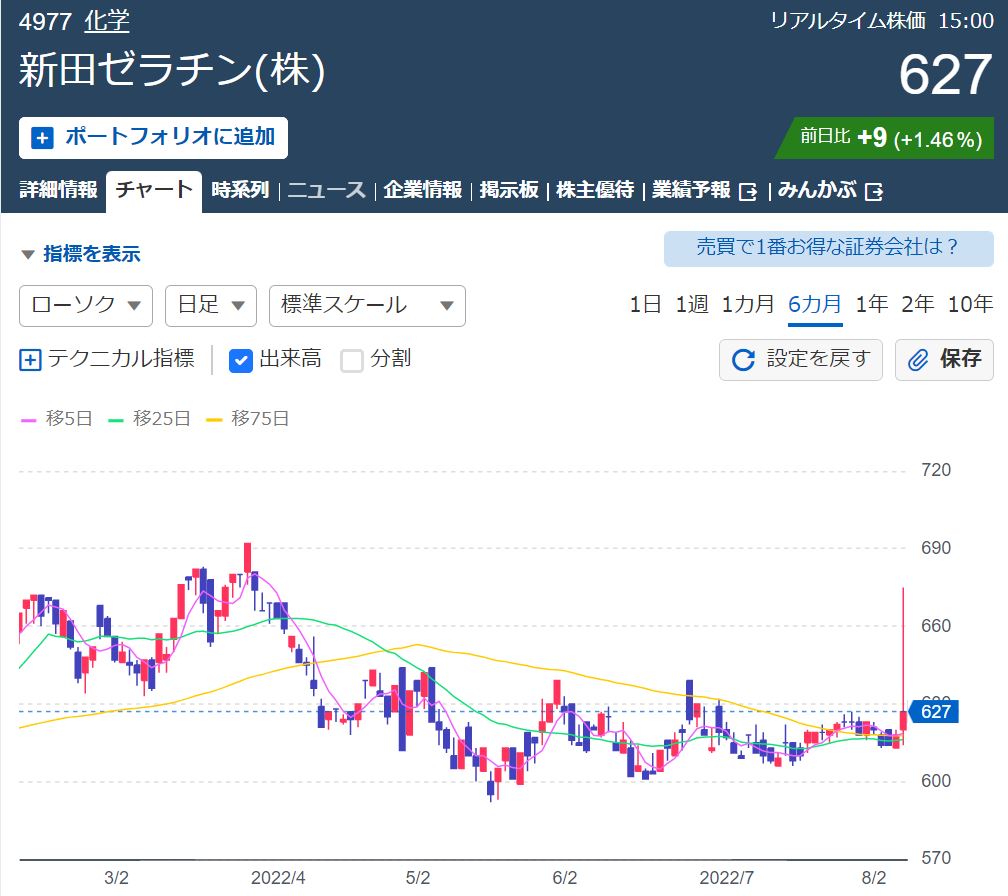Click 売買で1番お得な証券会社は？ banner
The width and height of the screenshot is (1008, 896).
pos(829,248)
